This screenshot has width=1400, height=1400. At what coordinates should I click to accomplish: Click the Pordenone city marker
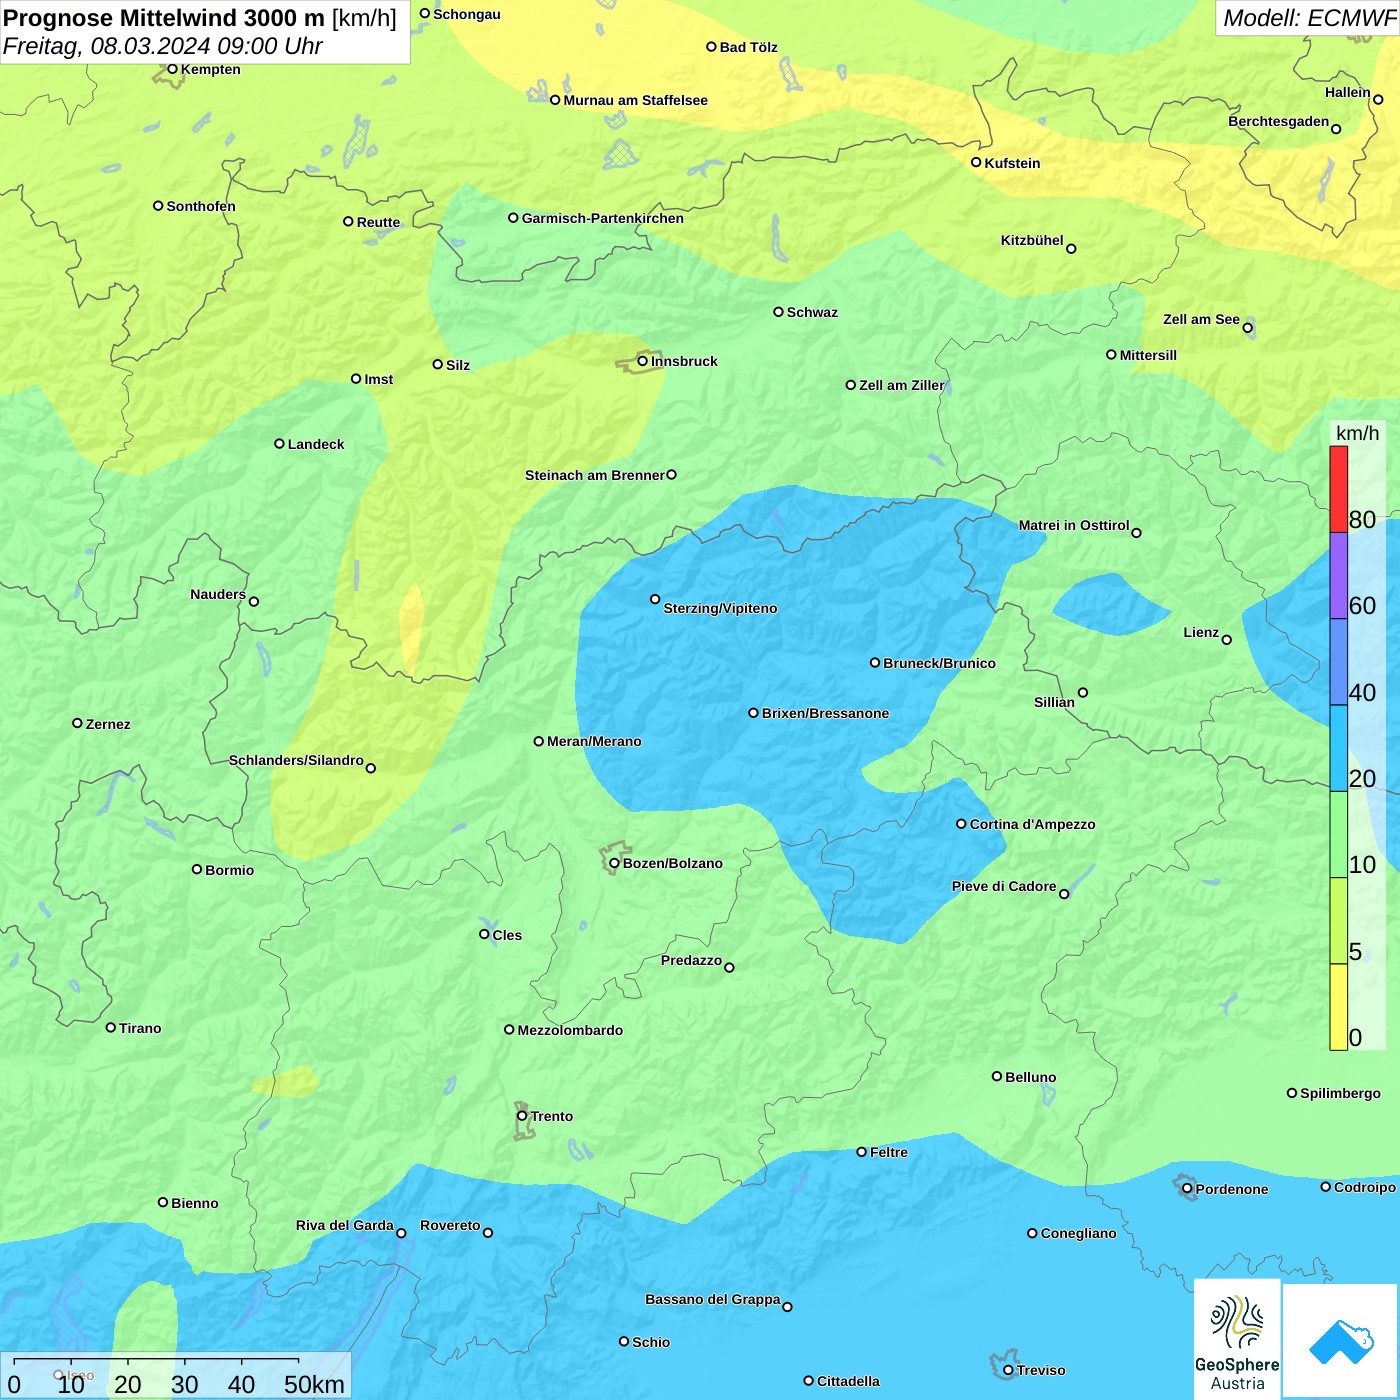pos(1188,1189)
